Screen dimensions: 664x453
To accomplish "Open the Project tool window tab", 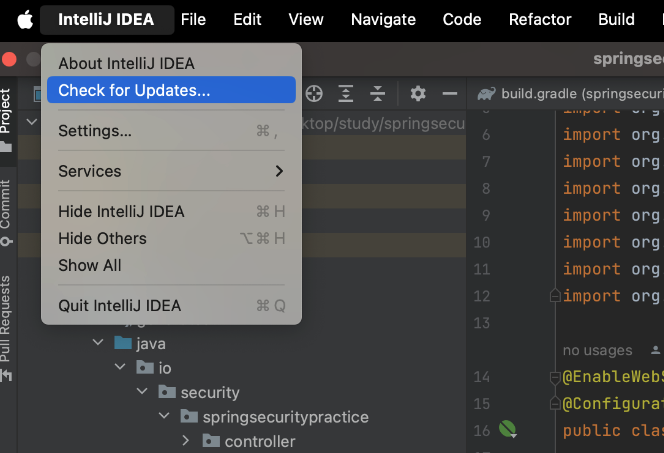I will [6, 121].
